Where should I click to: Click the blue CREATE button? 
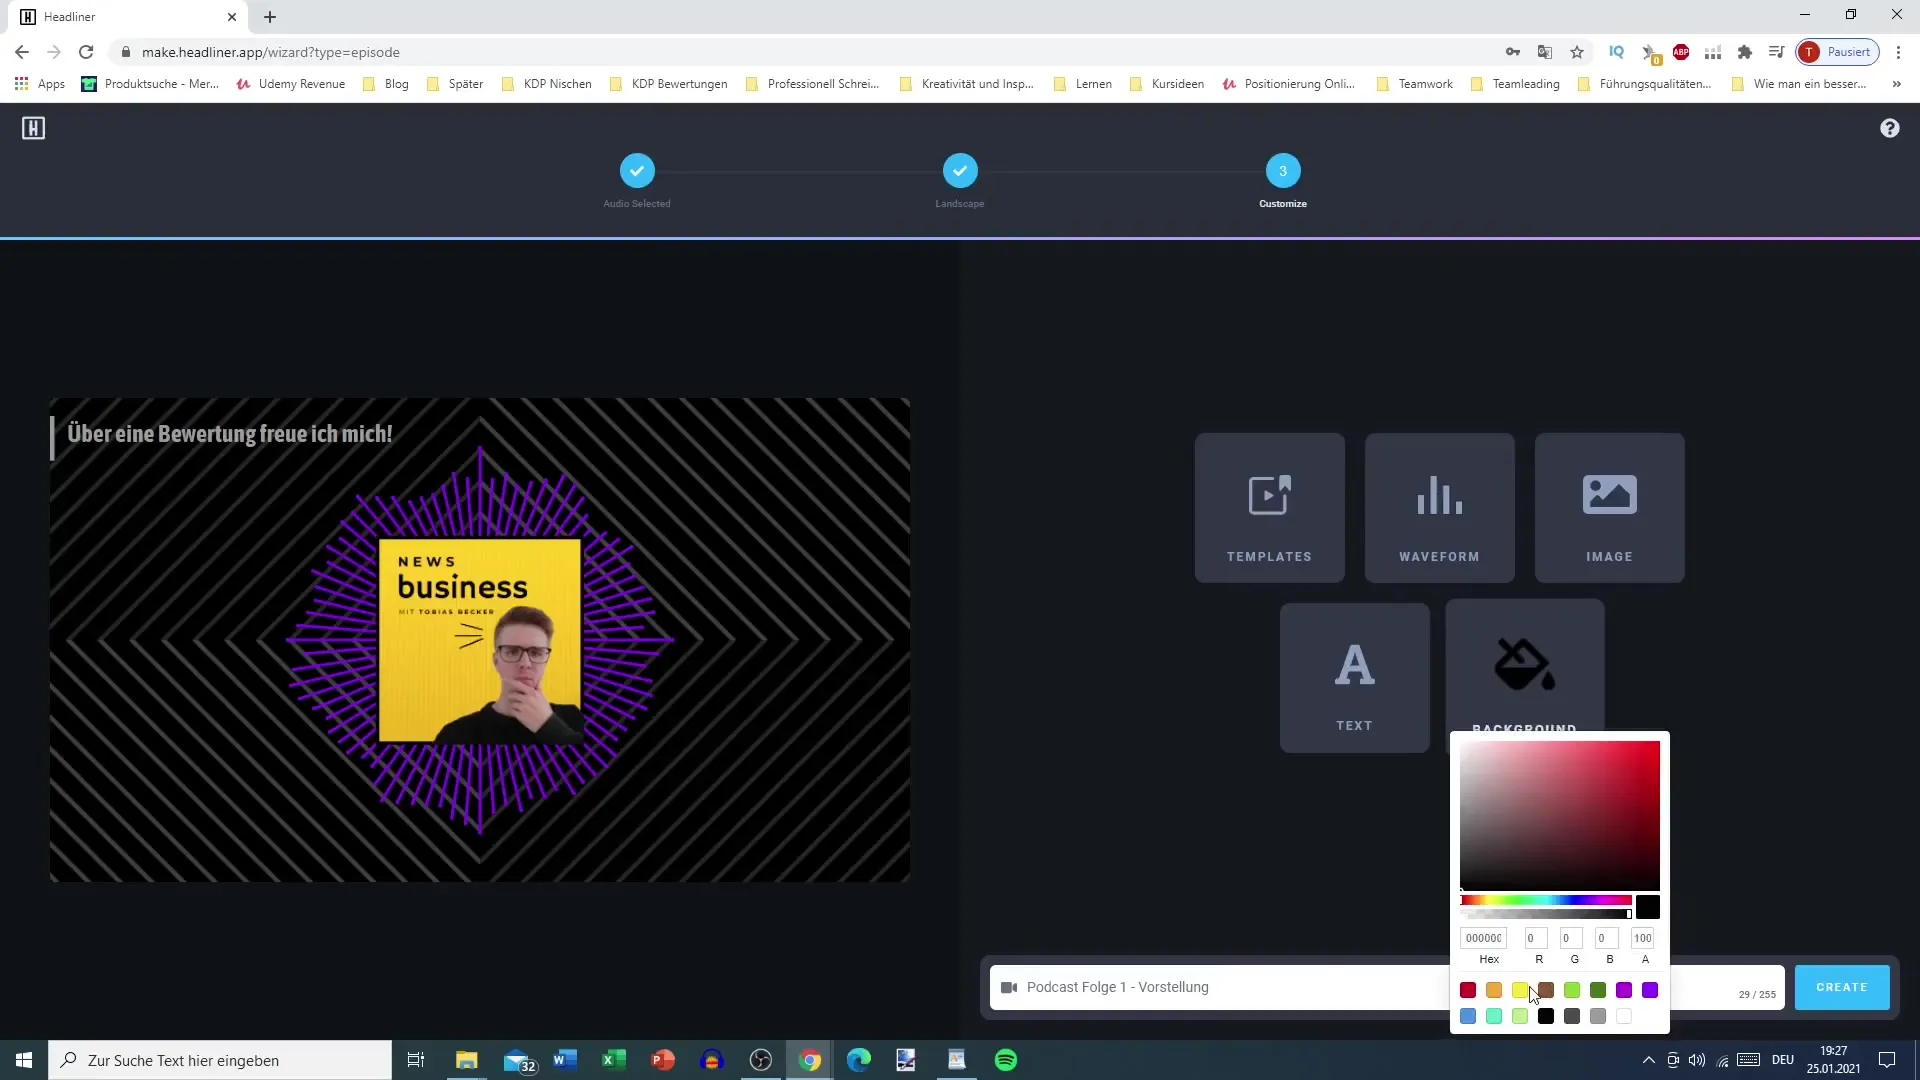pos(1841,987)
